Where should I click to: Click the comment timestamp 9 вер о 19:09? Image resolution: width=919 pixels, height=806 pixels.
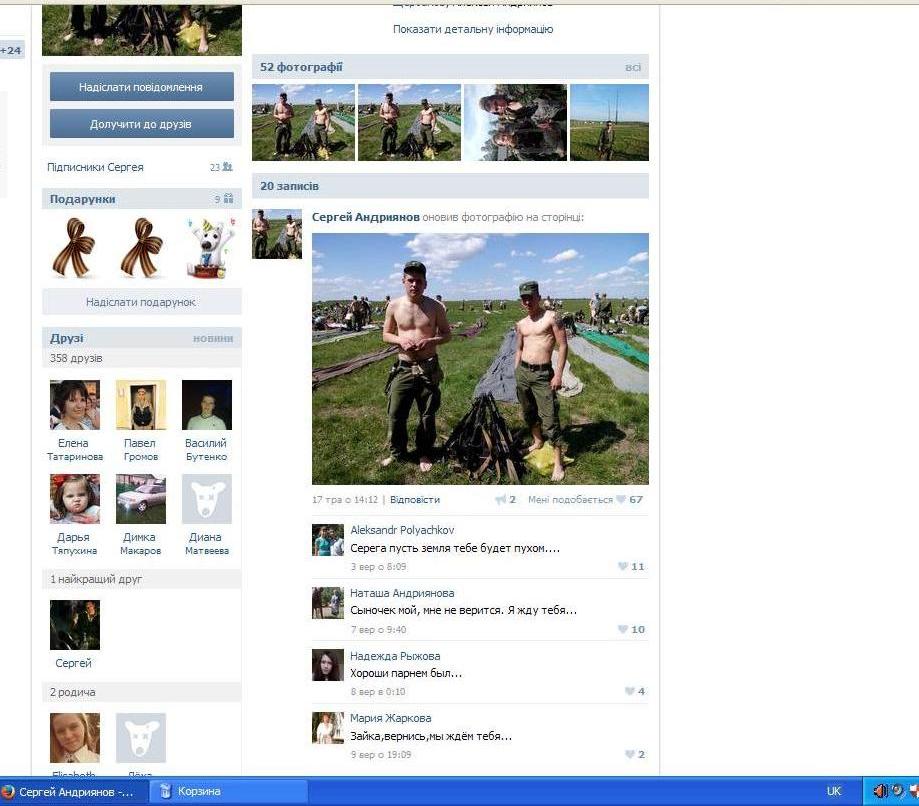[380, 754]
